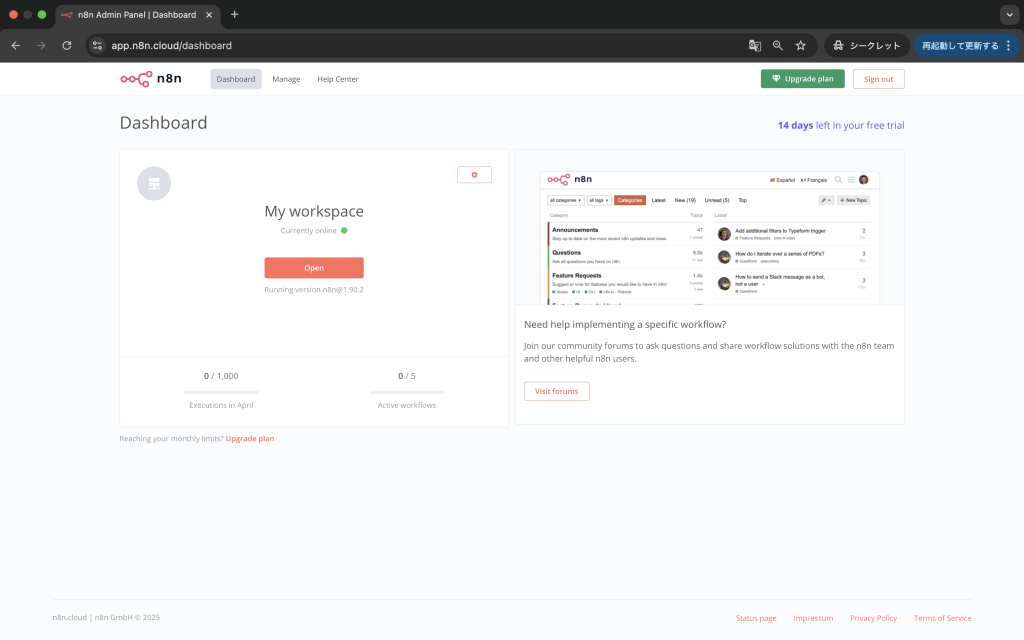Click the translate page icon
Image resolution: width=1024 pixels, height=640 pixels.
click(x=755, y=45)
